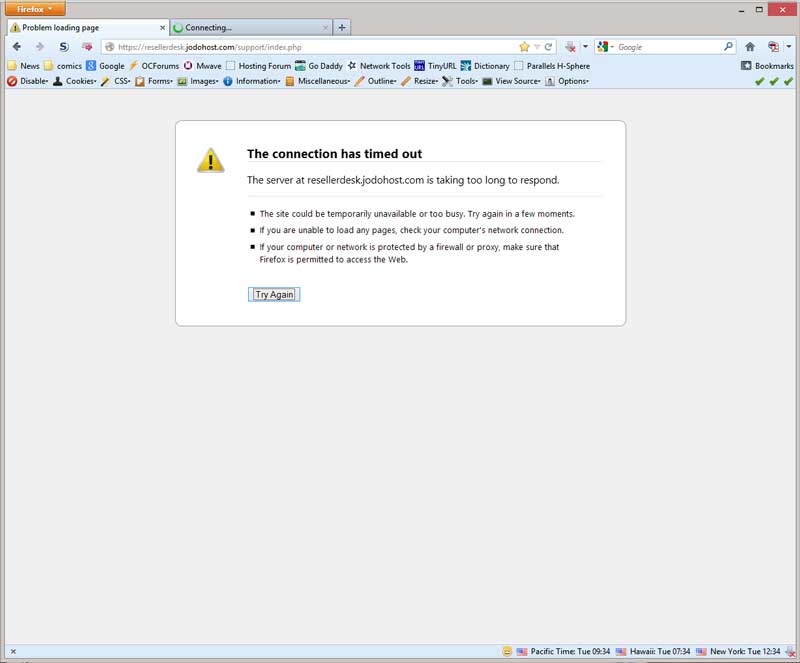Open the Go Daddy bookmark

point(319,66)
